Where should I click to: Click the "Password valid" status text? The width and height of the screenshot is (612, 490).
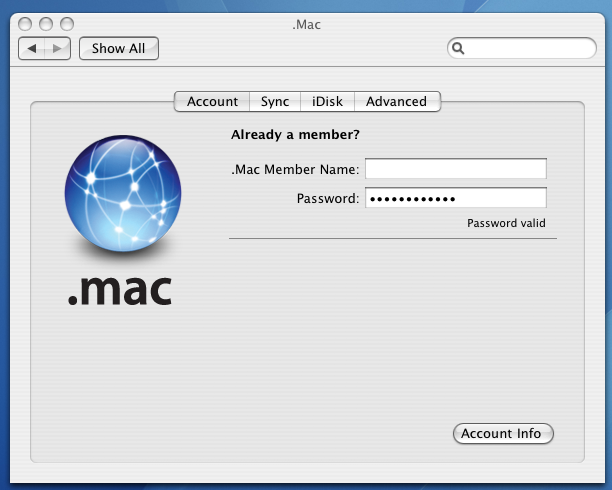click(x=506, y=223)
